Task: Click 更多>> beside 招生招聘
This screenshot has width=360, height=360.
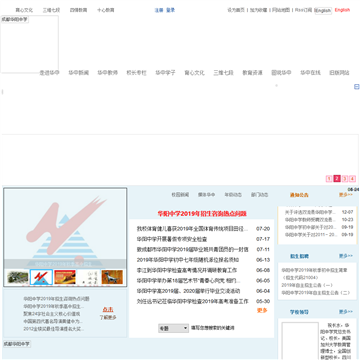Action: [x=346, y=256]
